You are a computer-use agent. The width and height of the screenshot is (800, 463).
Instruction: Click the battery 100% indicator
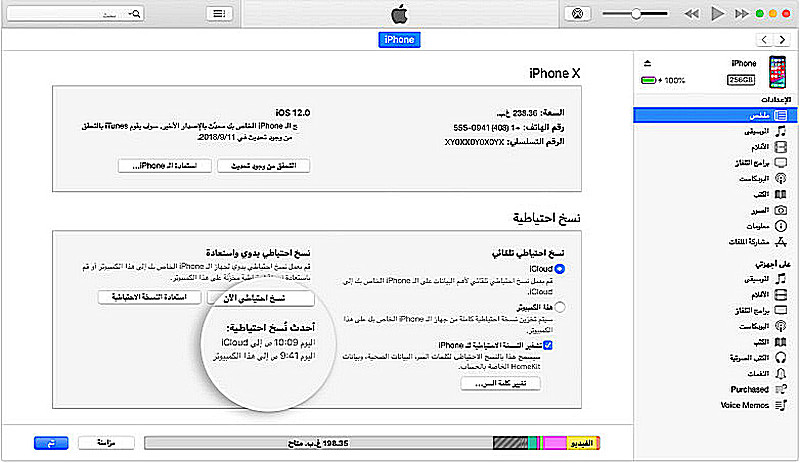tap(663, 80)
